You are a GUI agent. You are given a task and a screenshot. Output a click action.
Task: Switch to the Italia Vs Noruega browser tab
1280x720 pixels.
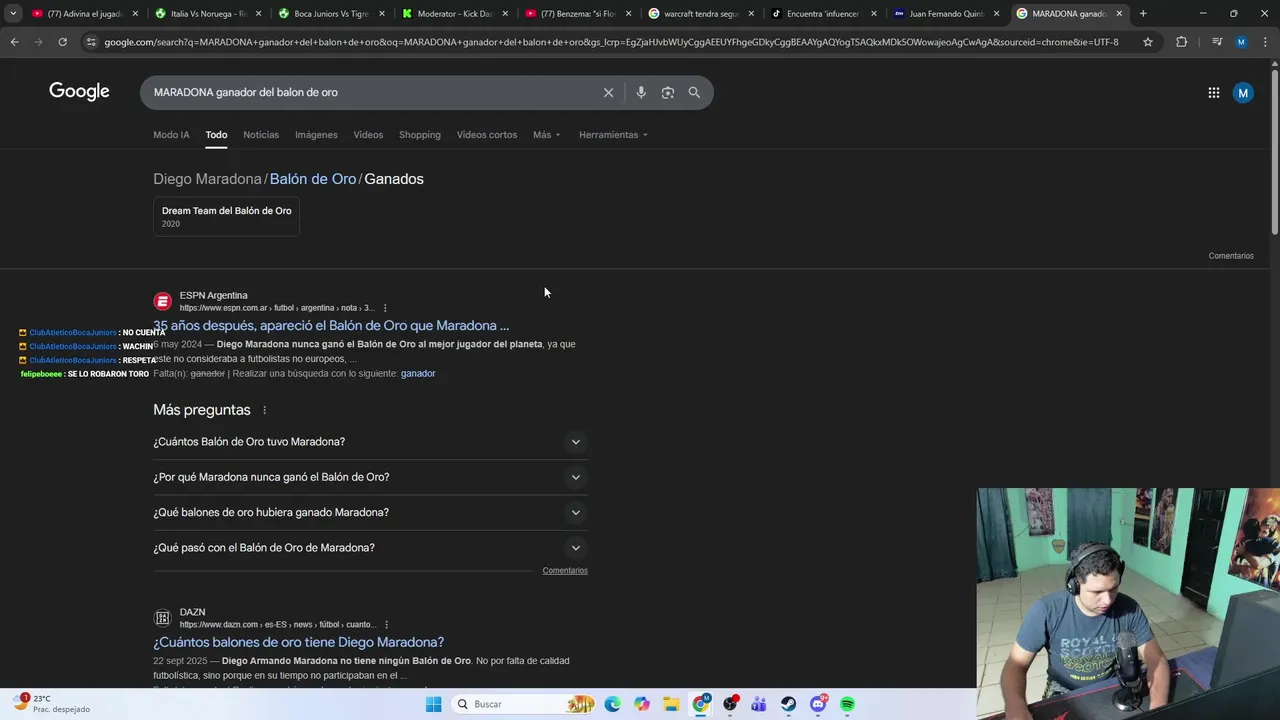(208, 14)
